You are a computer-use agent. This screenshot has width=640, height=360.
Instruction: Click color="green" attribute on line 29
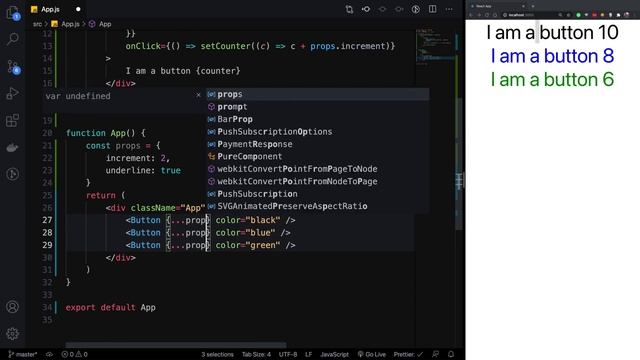248,245
